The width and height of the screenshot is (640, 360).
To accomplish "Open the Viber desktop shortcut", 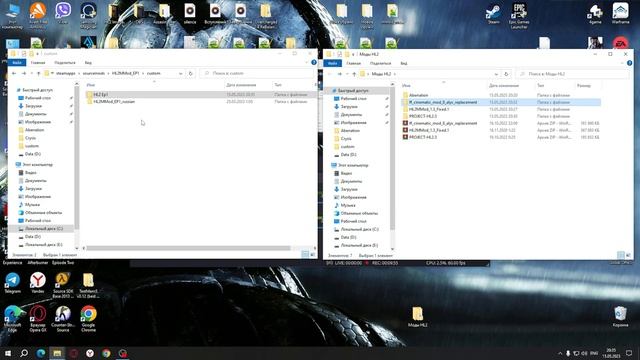I will tap(63, 13).
